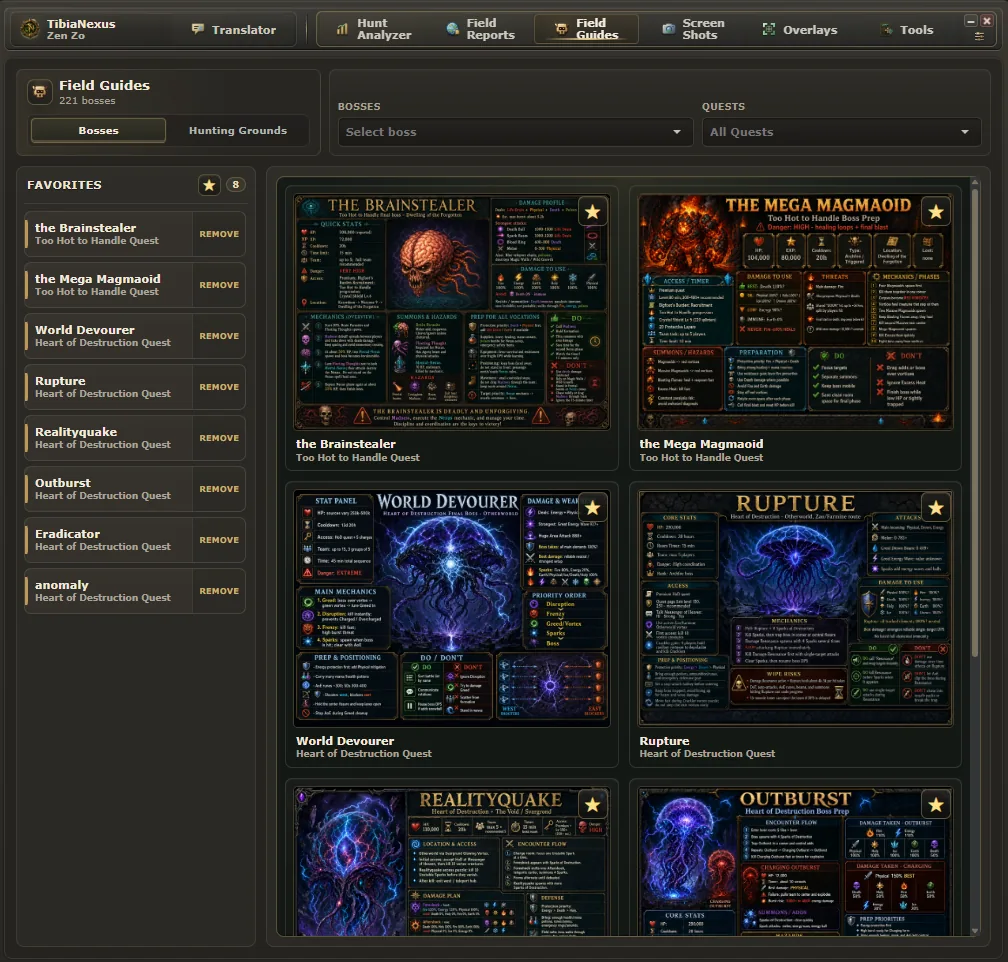This screenshot has width=1008, height=962.
Task: Select Outburst in favorites list
Action: tap(108, 489)
